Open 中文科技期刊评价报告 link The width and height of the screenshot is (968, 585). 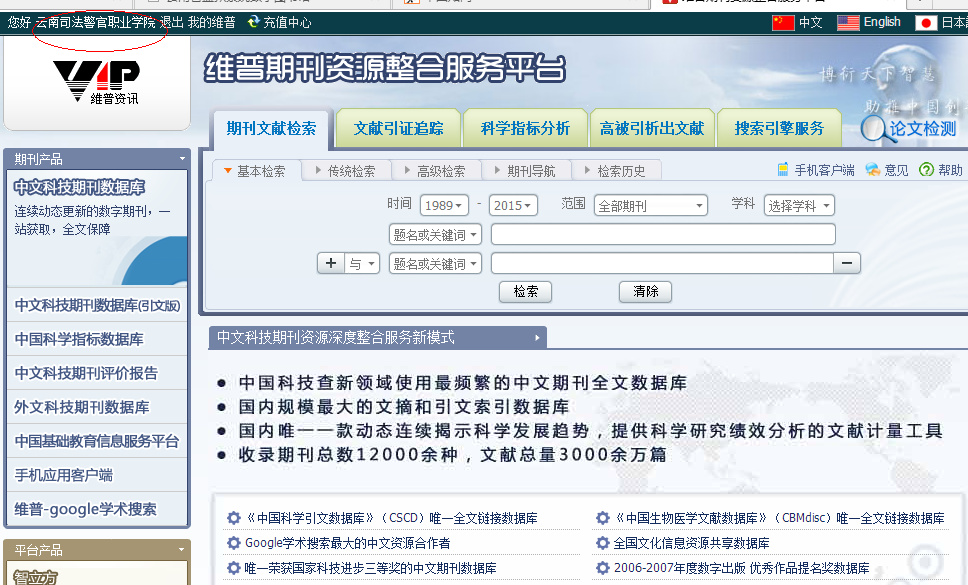tap(86, 373)
